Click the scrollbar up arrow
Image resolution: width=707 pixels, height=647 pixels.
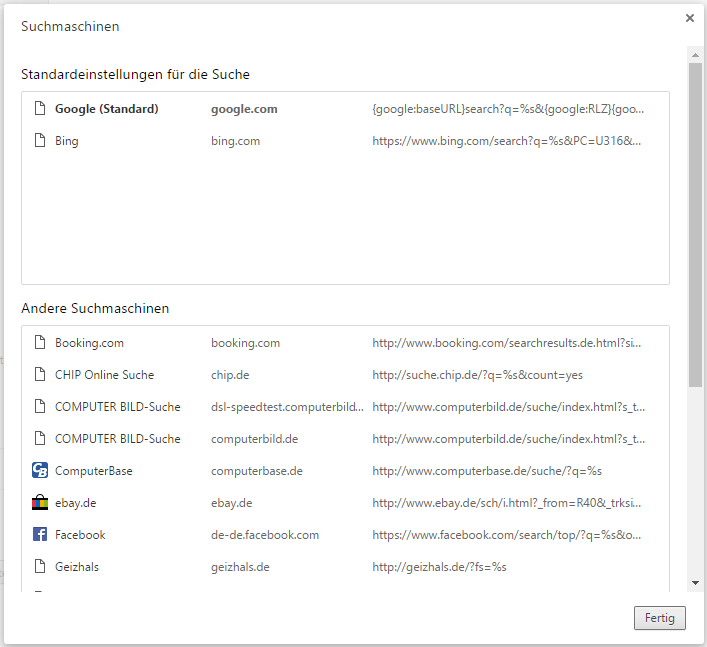pos(696,55)
